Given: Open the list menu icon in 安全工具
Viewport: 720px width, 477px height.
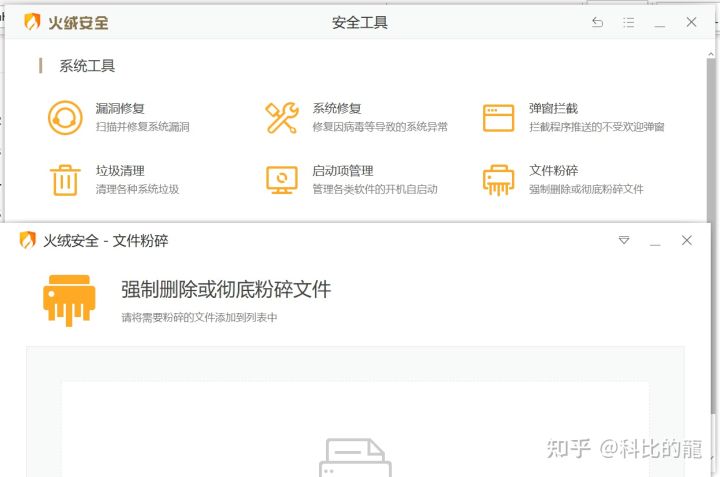Looking at the screenshot, I should (628, 22).
